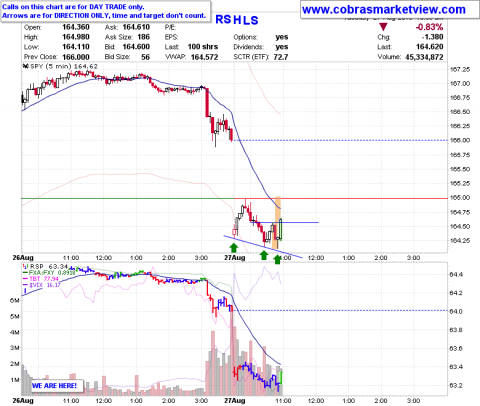This screenshot has height=406, width=480.
Task: Click the 'Arrows are for DIRECTION ONLY' notice line
Action: (104, 15)
